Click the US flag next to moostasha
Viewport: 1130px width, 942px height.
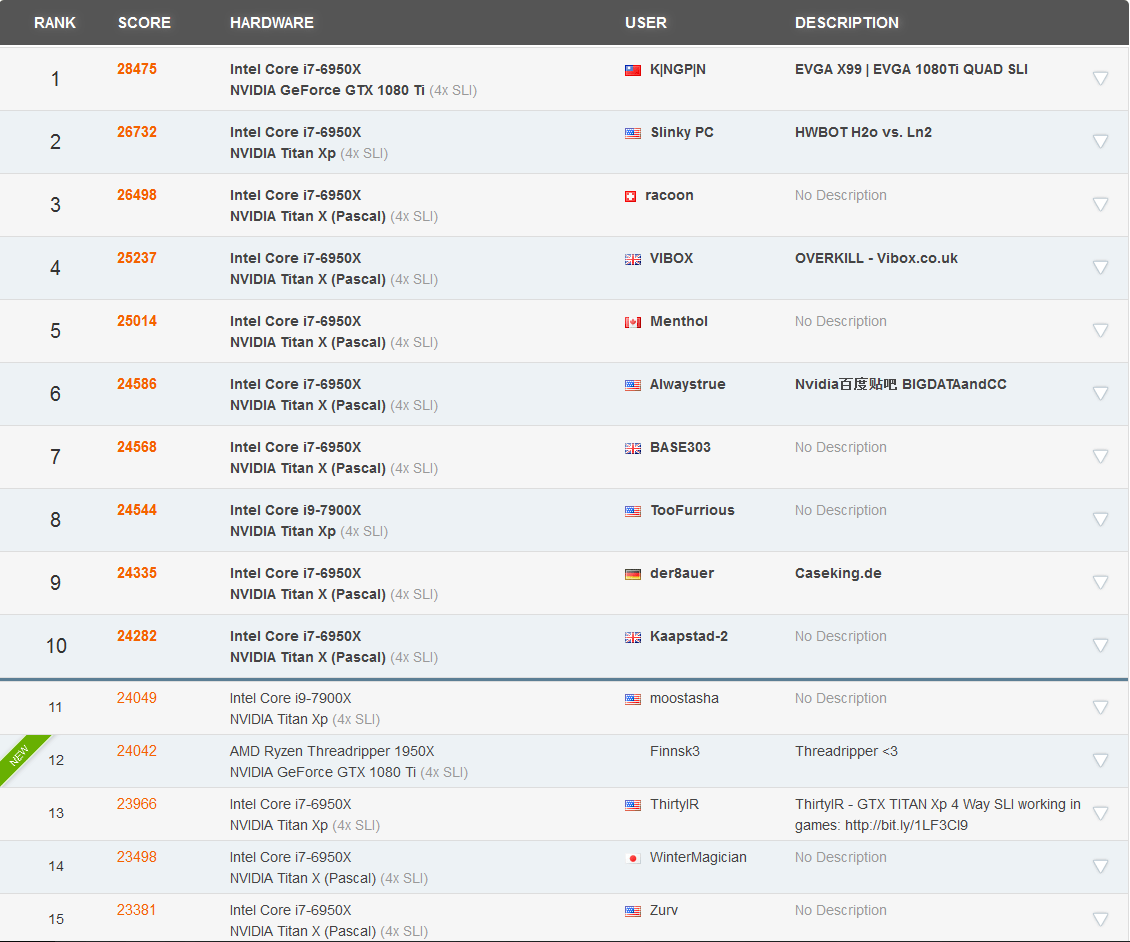pos(633,699)
